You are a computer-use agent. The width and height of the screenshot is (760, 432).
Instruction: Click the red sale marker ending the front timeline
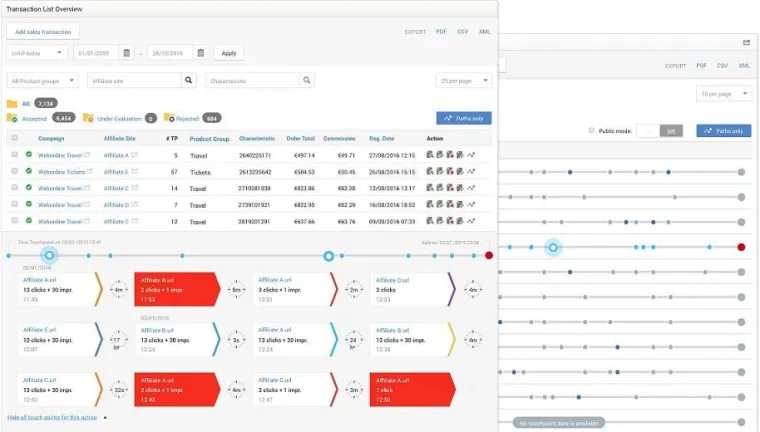point(489,256)
